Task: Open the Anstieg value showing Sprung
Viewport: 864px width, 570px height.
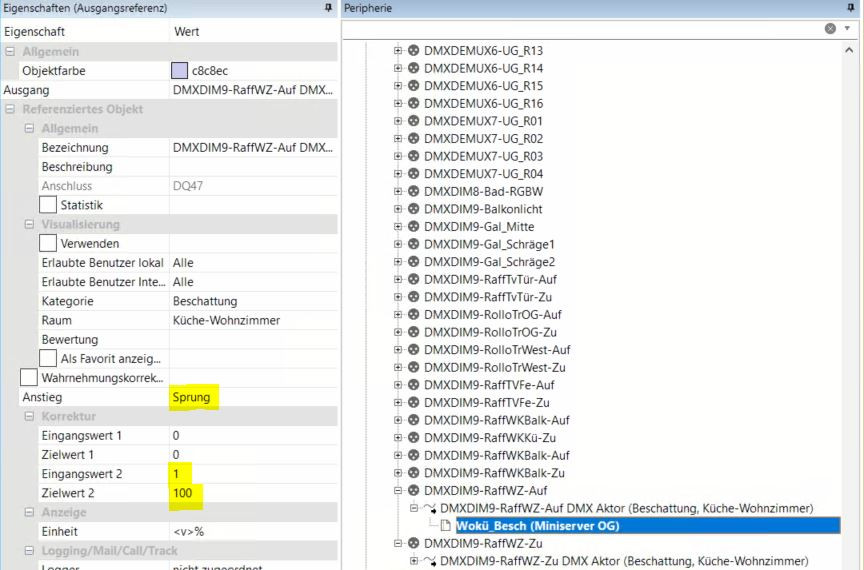Action: 253,397
